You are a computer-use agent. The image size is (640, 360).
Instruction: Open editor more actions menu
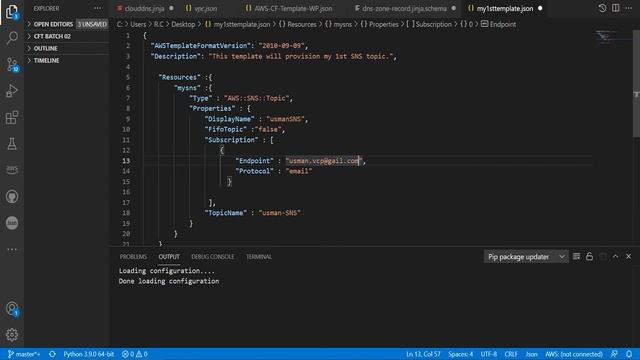(629, 8)
